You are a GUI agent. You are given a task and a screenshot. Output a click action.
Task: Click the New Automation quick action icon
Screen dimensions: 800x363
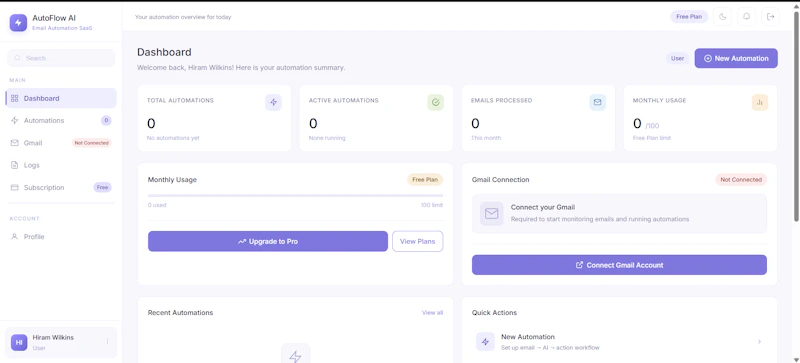click(x=485, y=342)
